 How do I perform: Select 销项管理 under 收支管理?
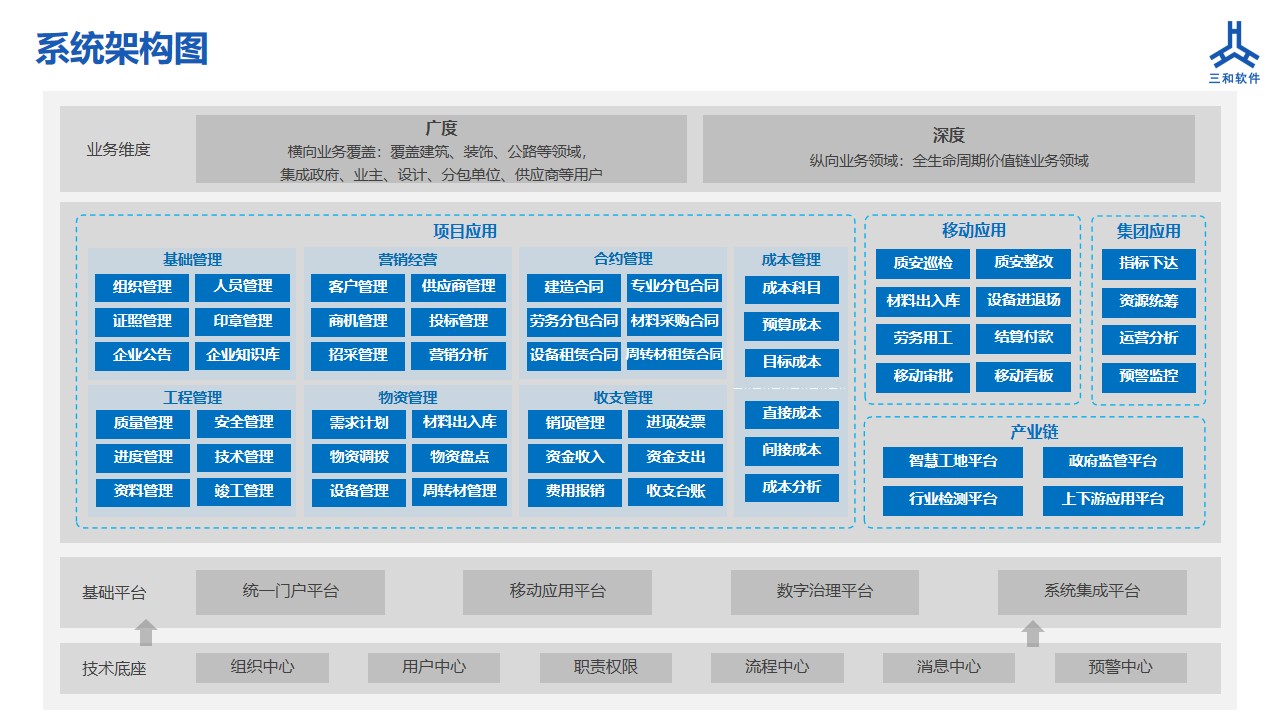coord(575,423)
